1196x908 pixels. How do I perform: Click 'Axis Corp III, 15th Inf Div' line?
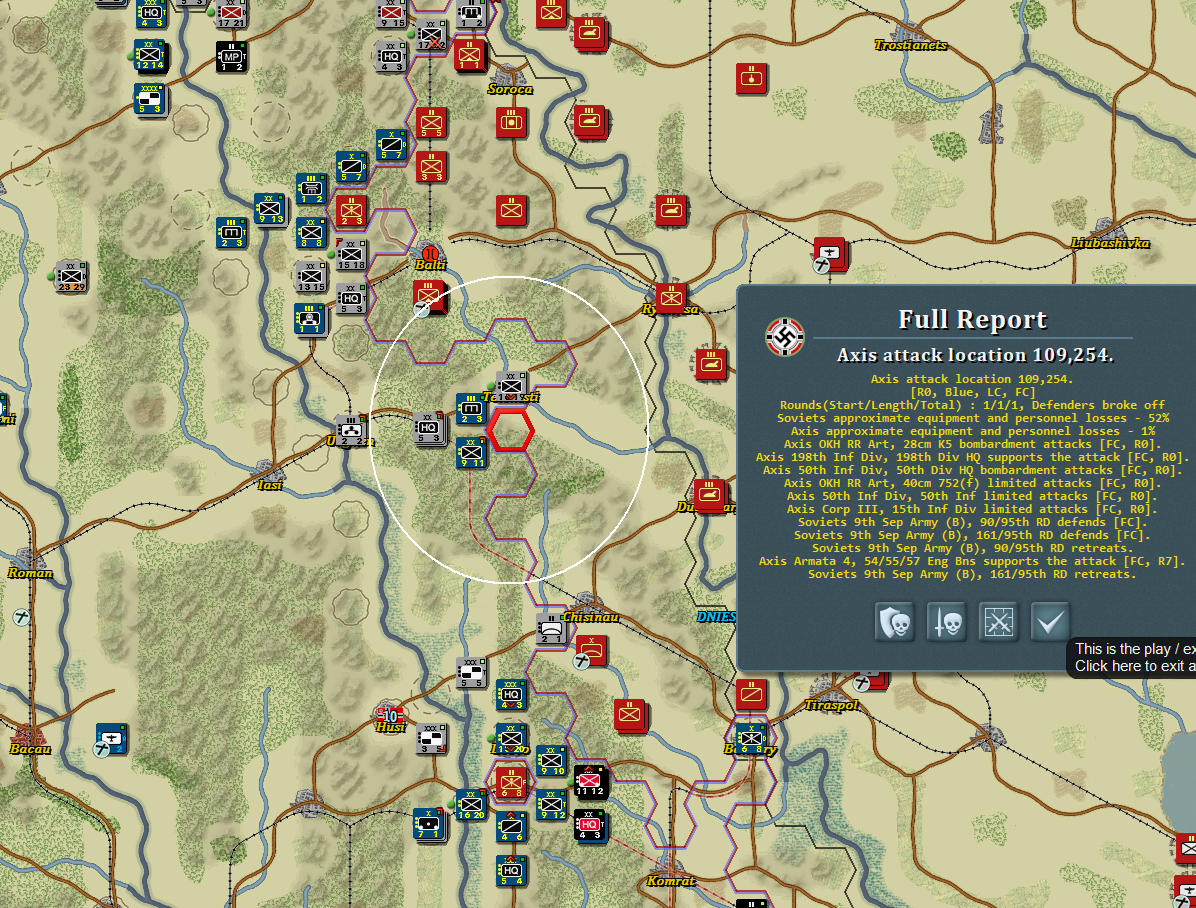click(x=972, y=509)
